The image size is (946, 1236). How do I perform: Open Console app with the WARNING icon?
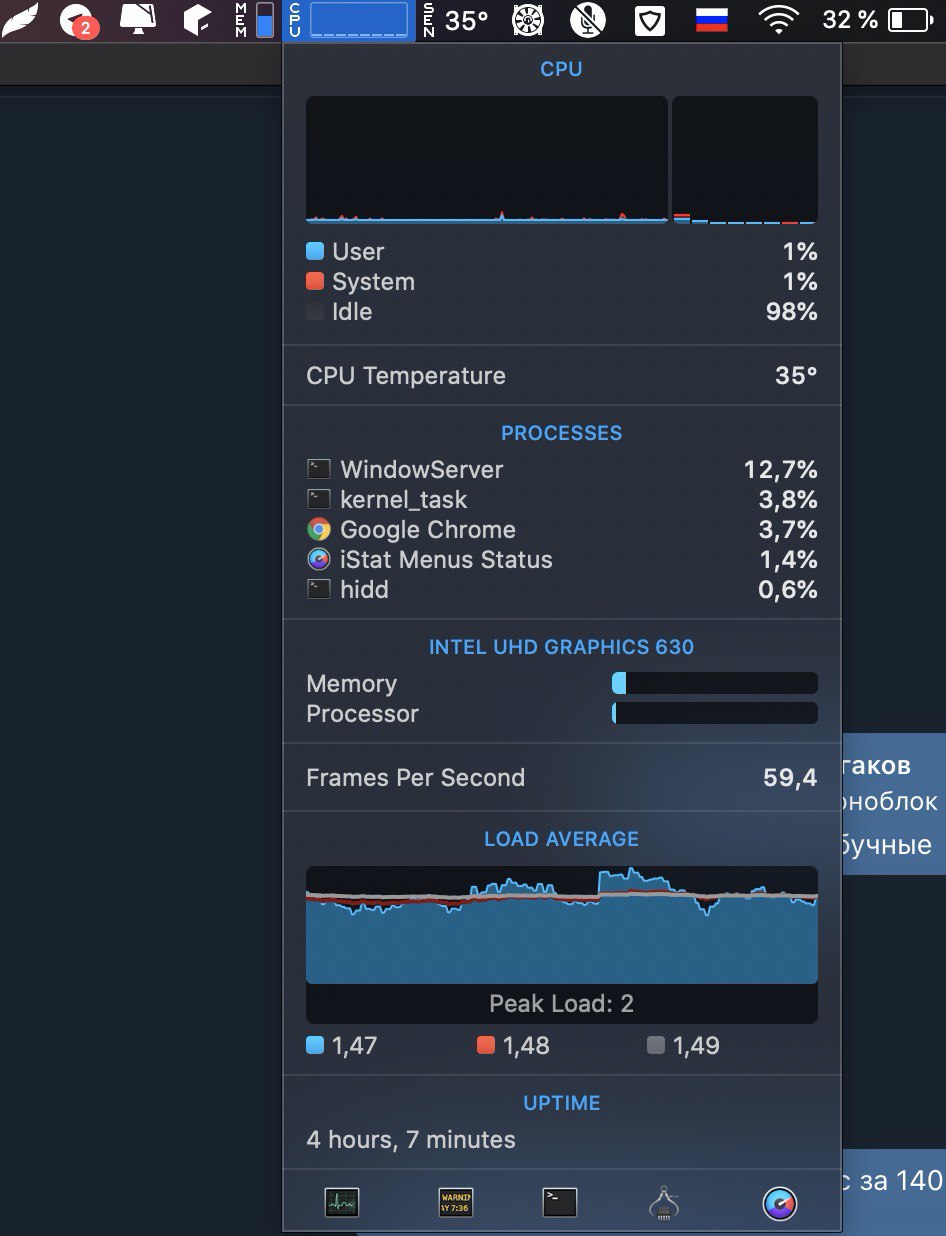point(455,1201)
